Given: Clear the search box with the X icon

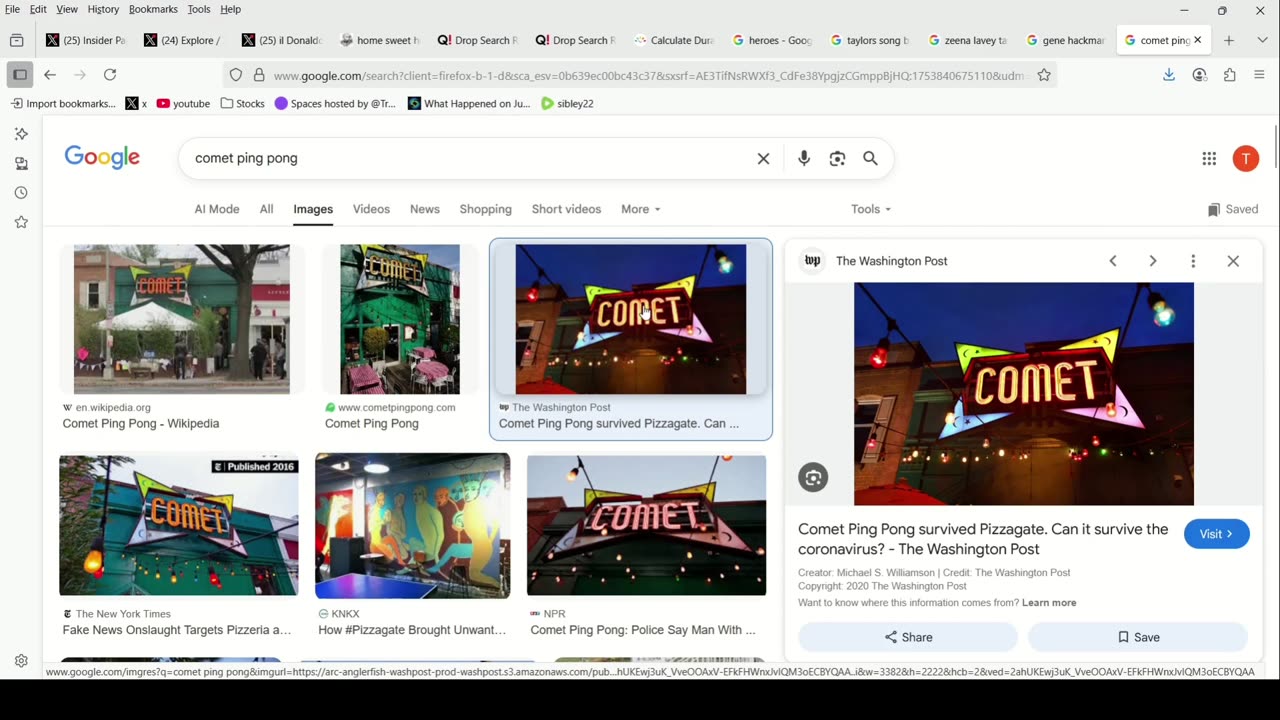Looking at the screenshot, I should pyautogui.click(x=763, y=158).
